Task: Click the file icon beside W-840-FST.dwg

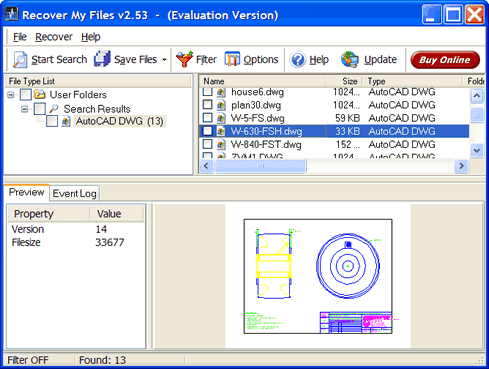Action: (221, 144)
